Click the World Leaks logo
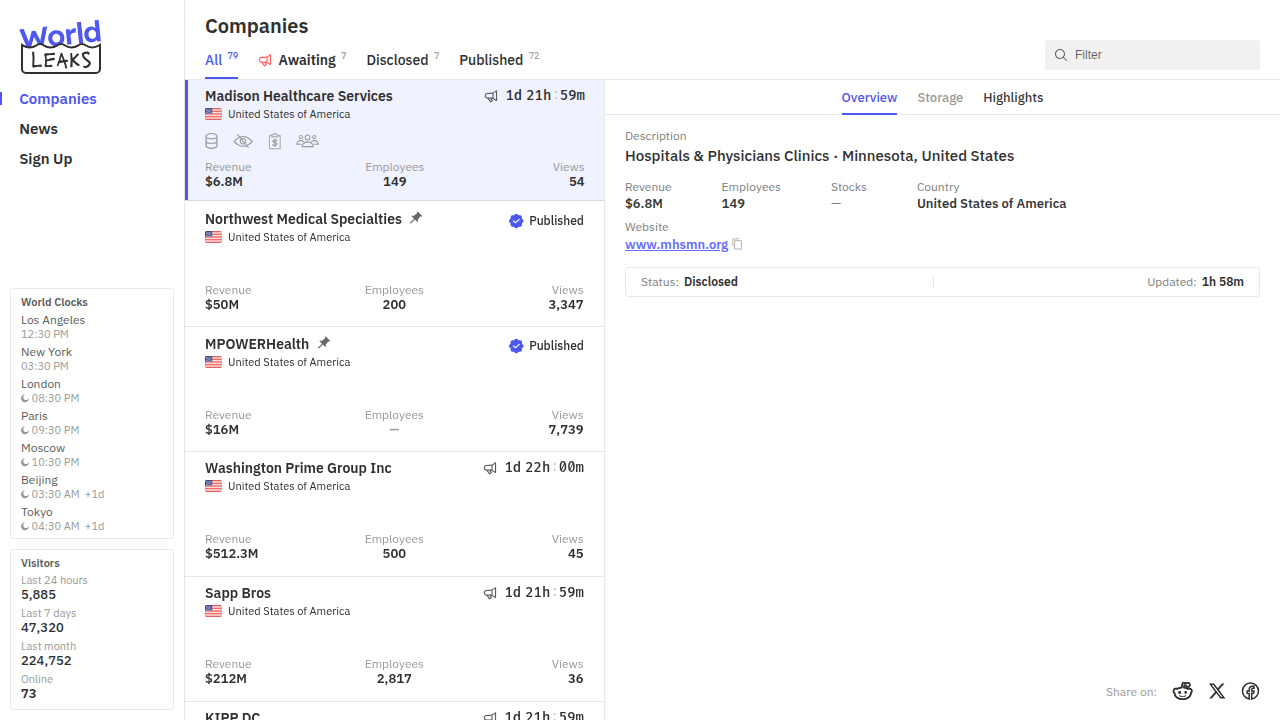 60,47
